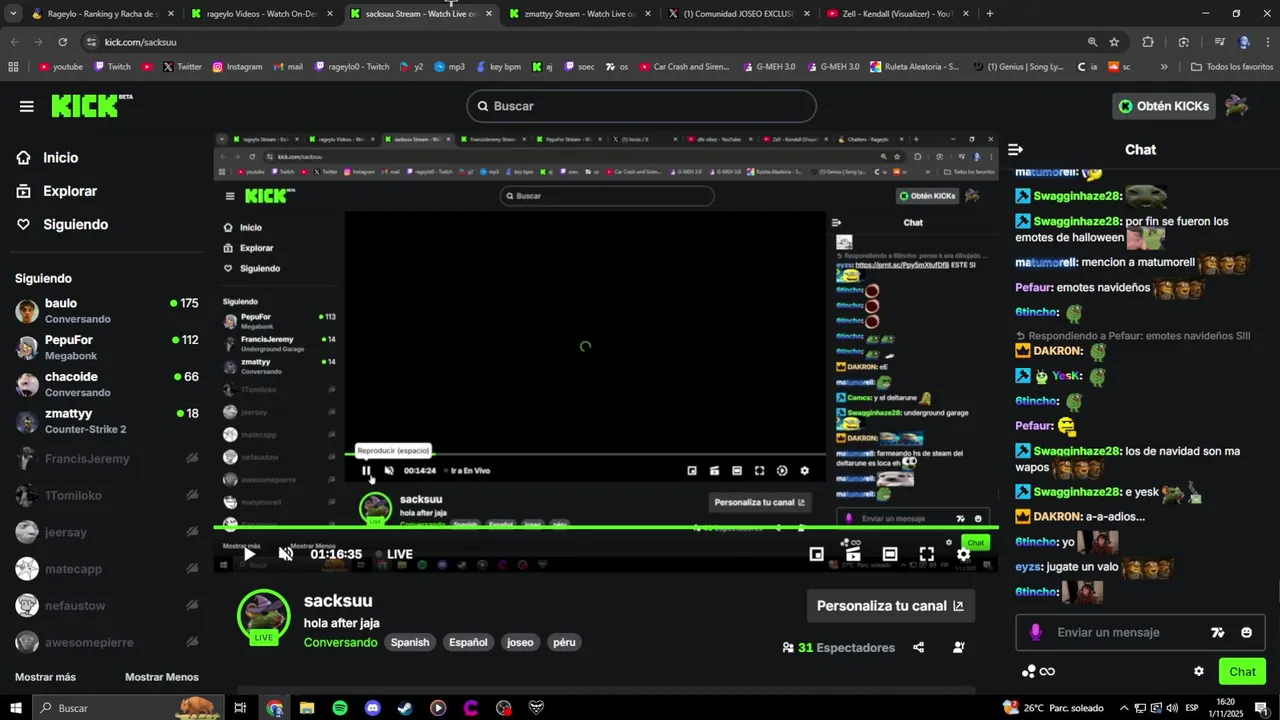Click Personaliza tu canal button
1280x720 pixels.
[x=890, y=606]
